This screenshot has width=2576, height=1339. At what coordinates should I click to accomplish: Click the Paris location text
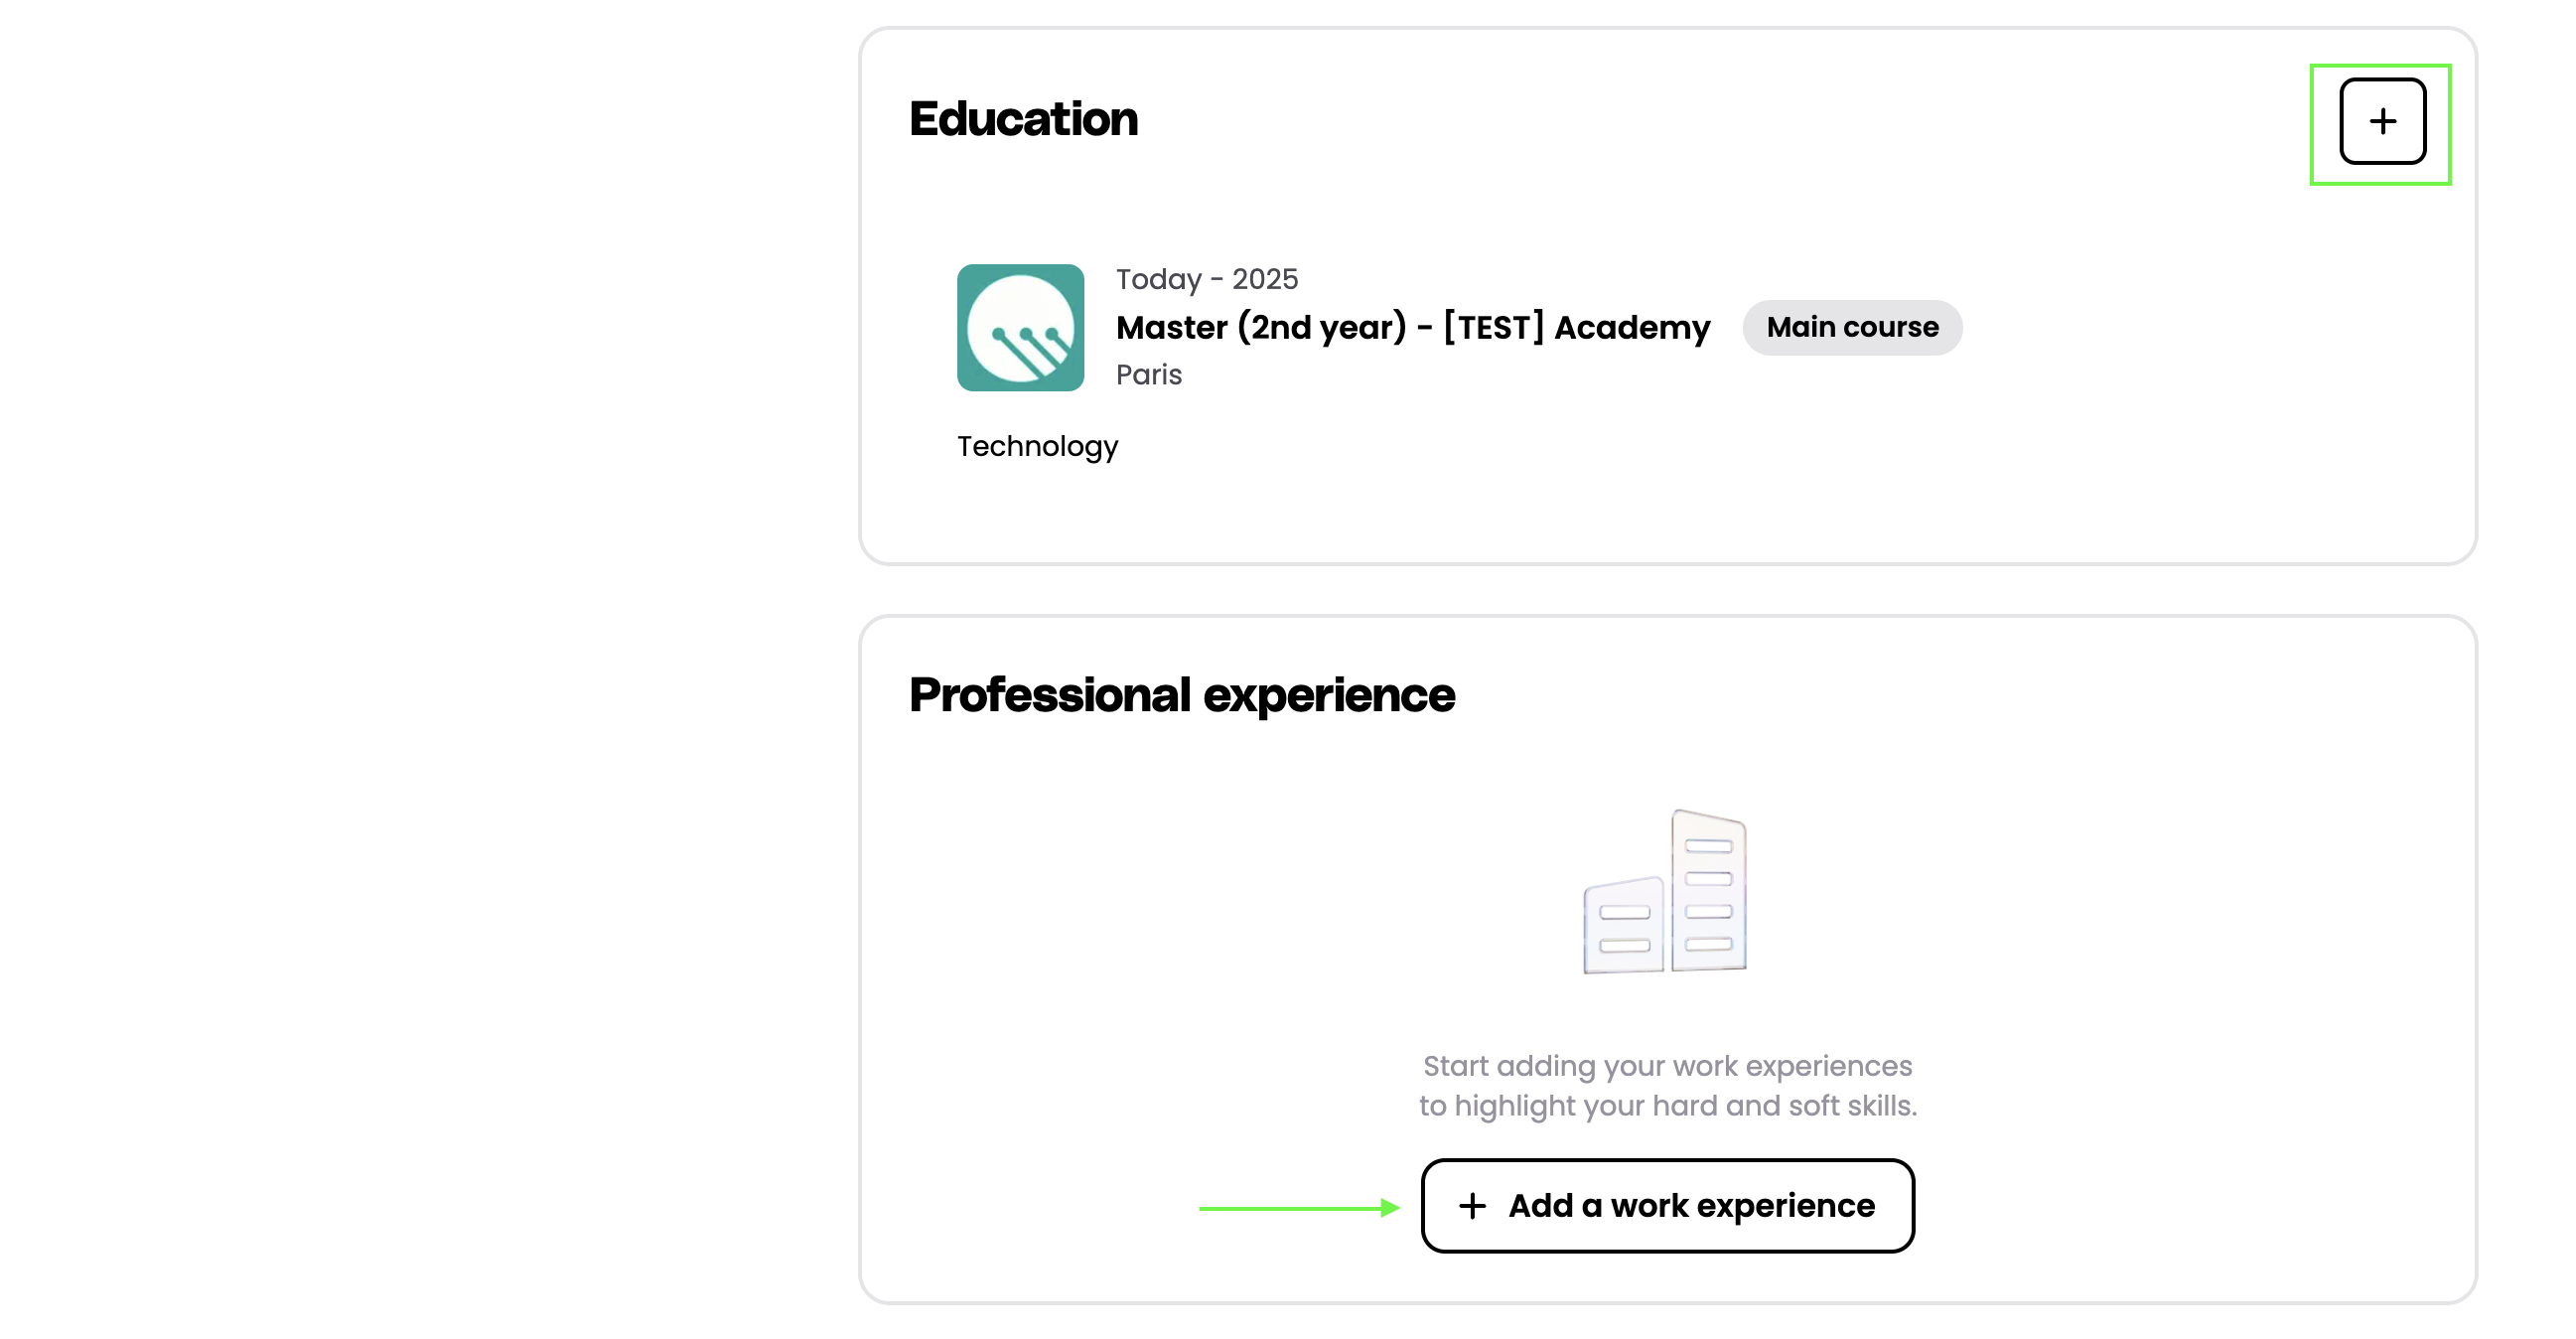(x=1149, y=374)
